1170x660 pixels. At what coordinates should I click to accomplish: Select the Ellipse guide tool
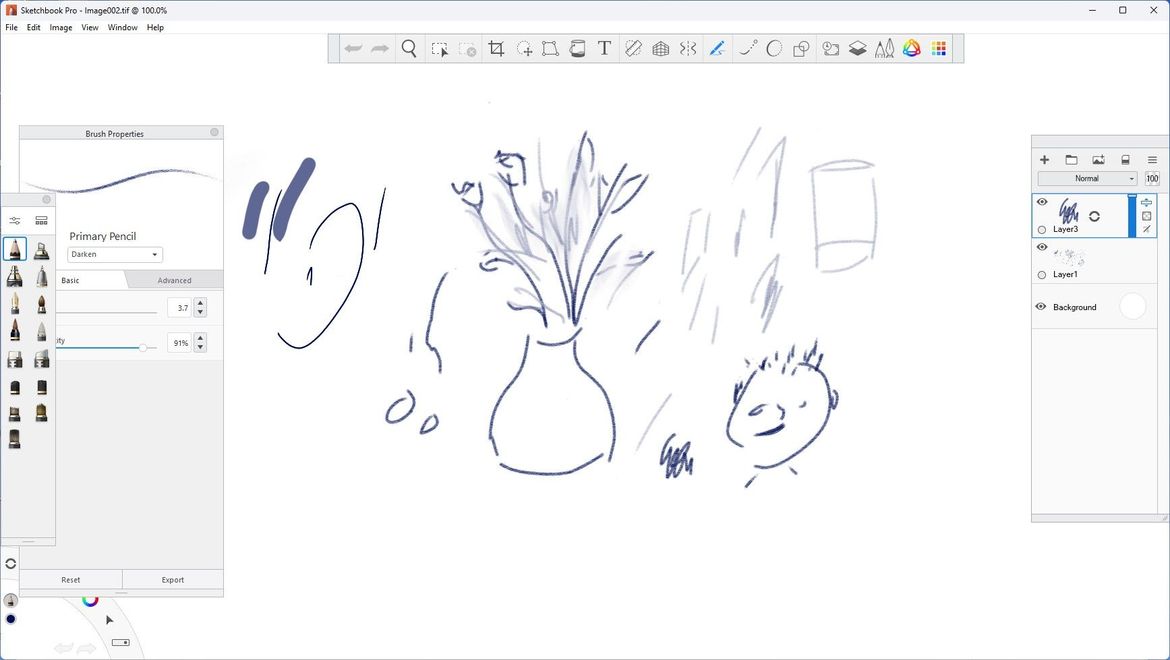(773, 48)
